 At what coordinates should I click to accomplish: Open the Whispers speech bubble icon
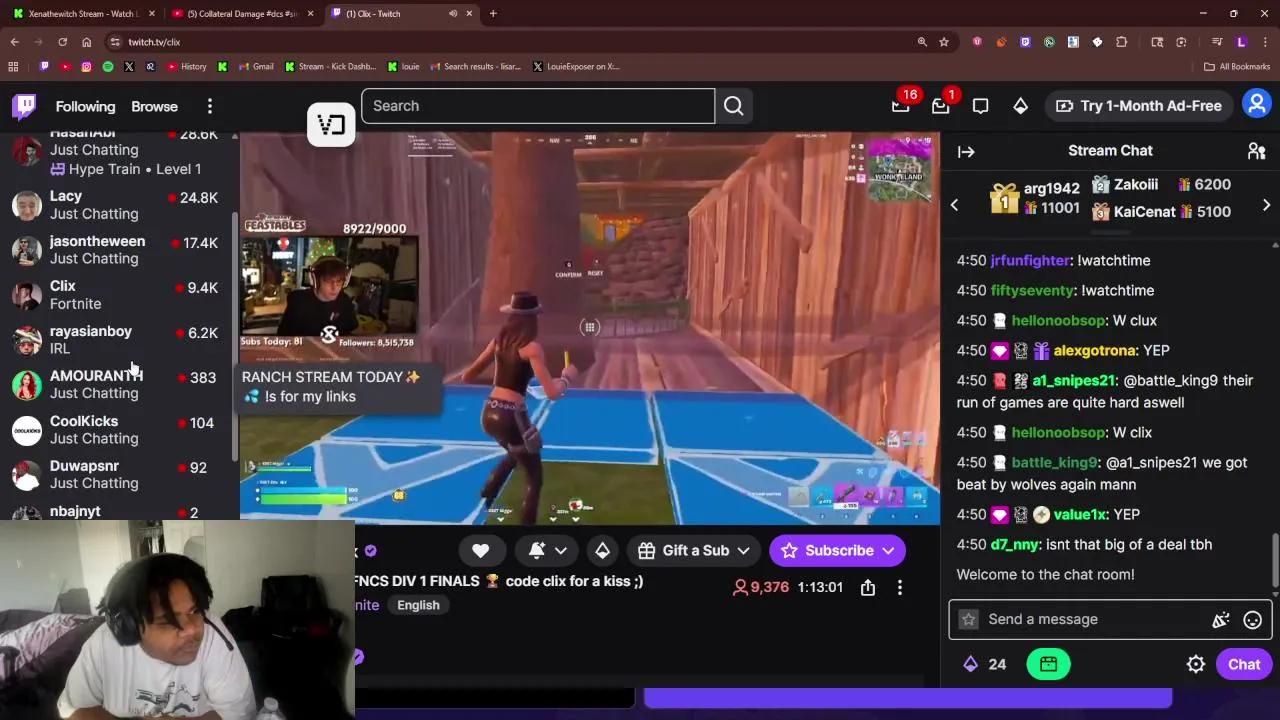(x=980, y=106)
